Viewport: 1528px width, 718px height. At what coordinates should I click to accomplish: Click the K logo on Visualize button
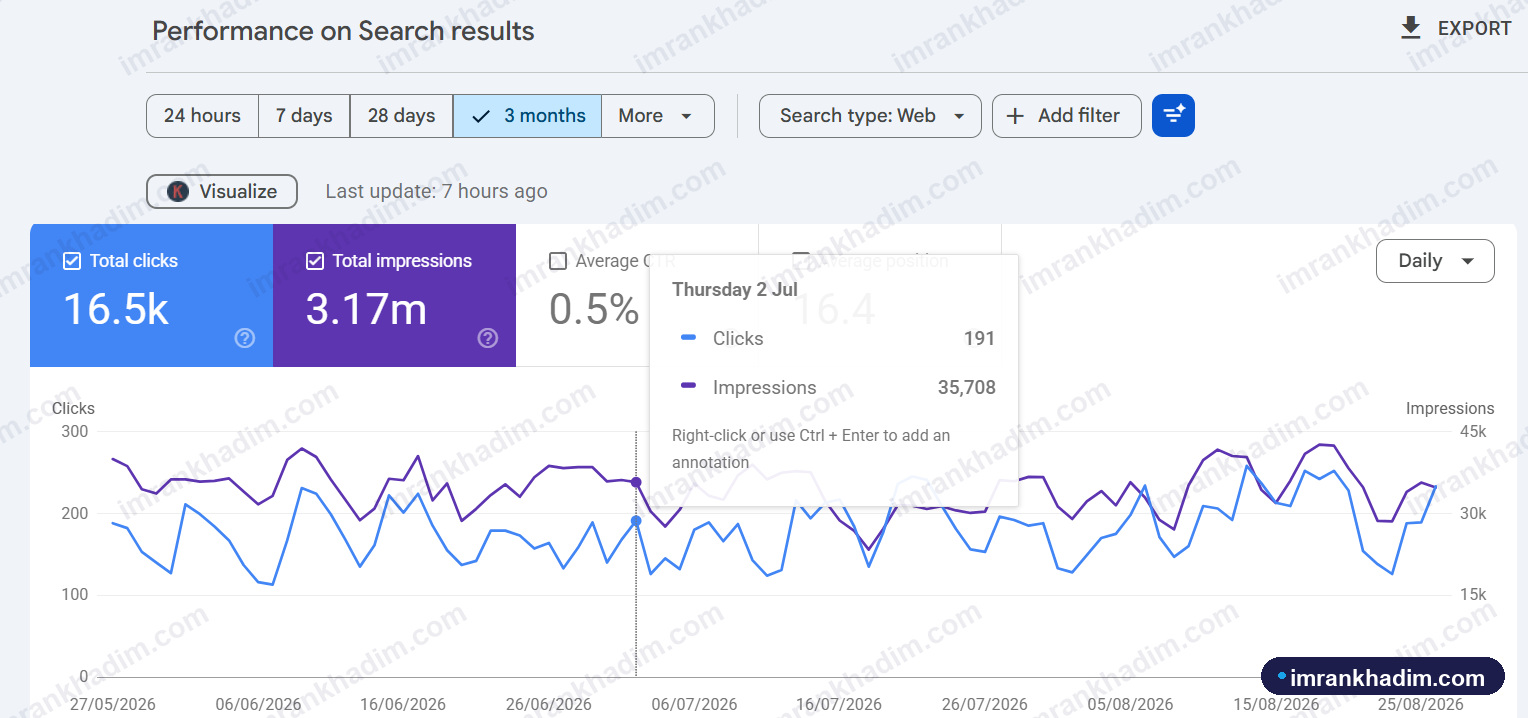178,192
